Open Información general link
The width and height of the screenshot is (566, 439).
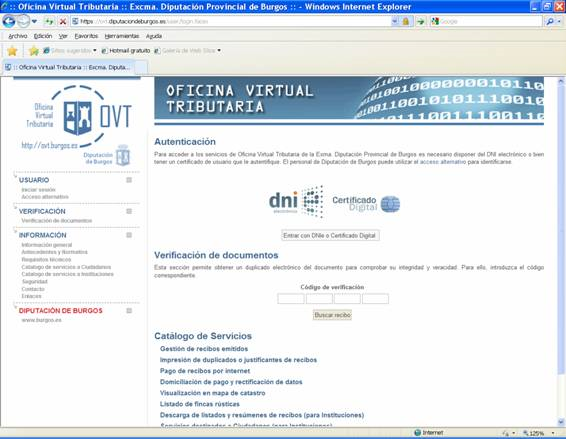click(47, 245)
